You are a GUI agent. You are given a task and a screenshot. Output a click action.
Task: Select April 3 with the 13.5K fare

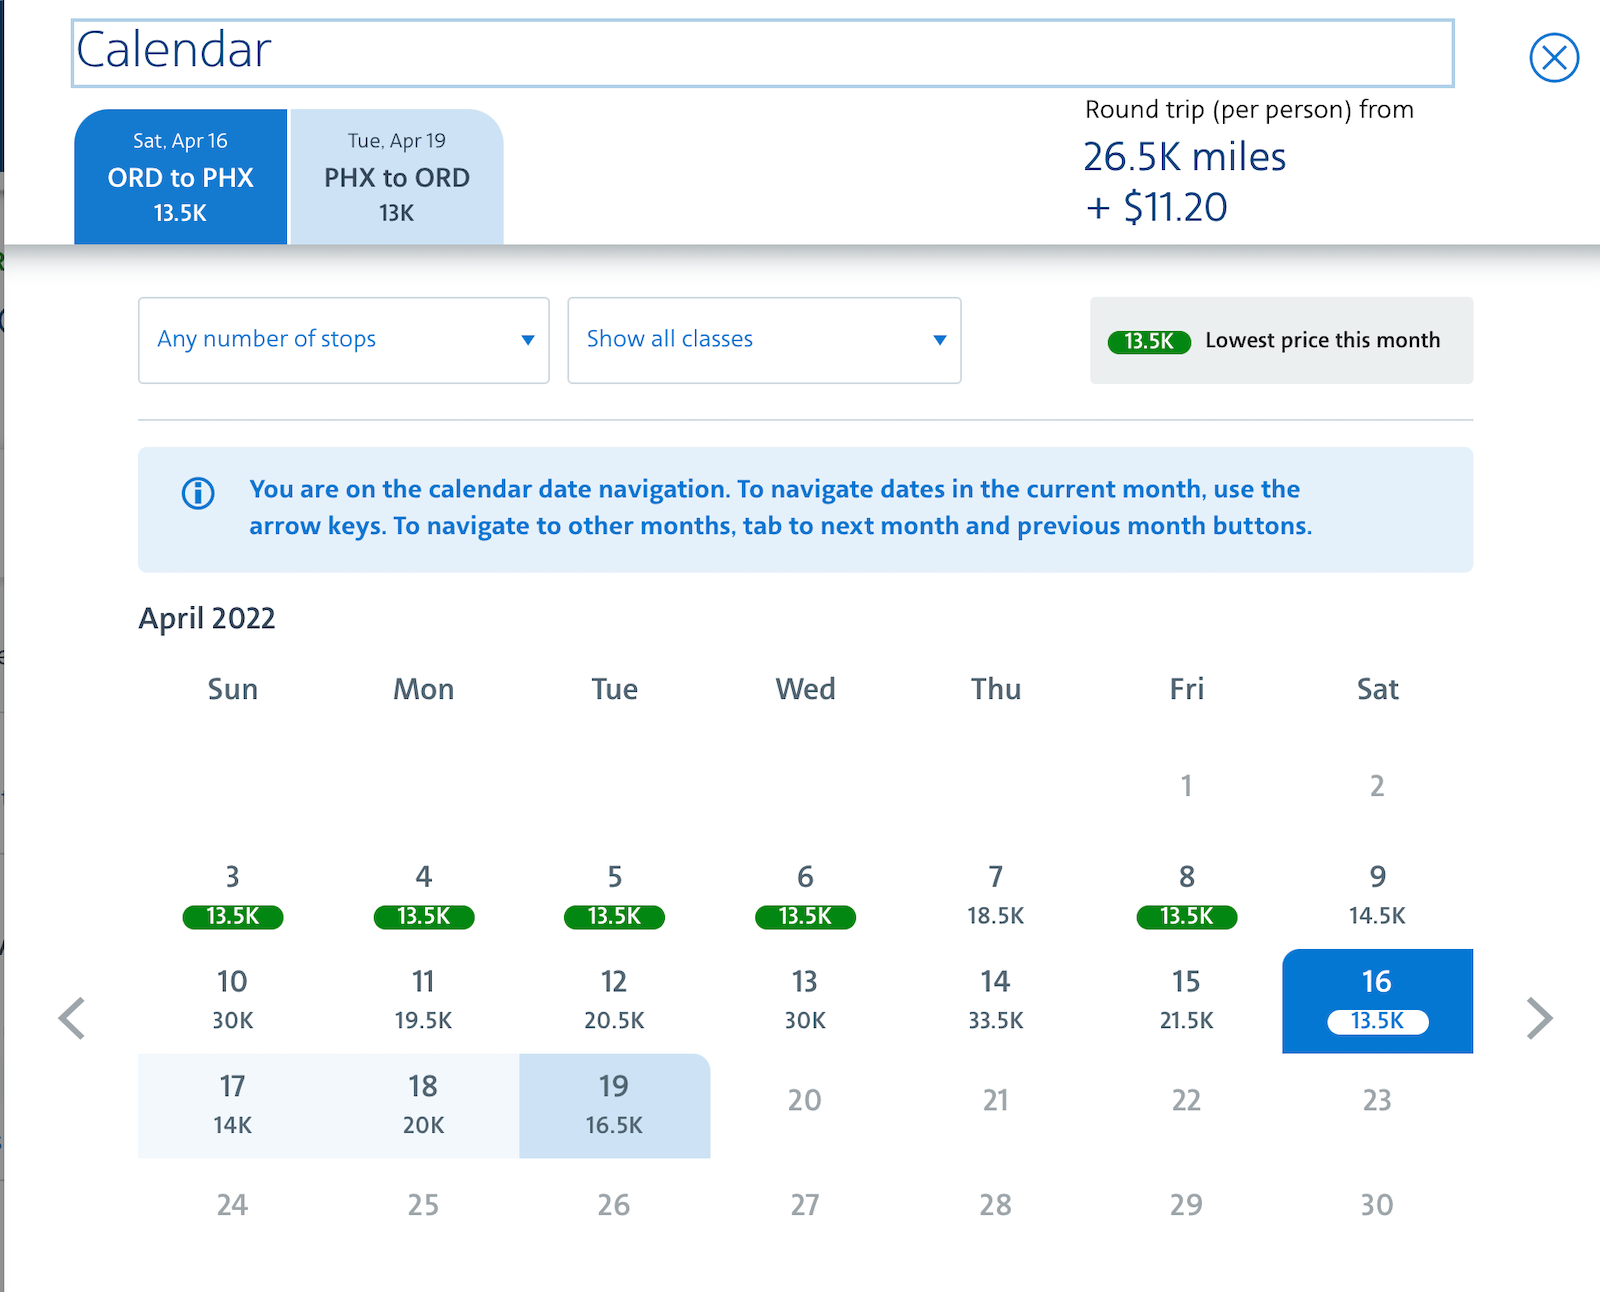(232, 895)
